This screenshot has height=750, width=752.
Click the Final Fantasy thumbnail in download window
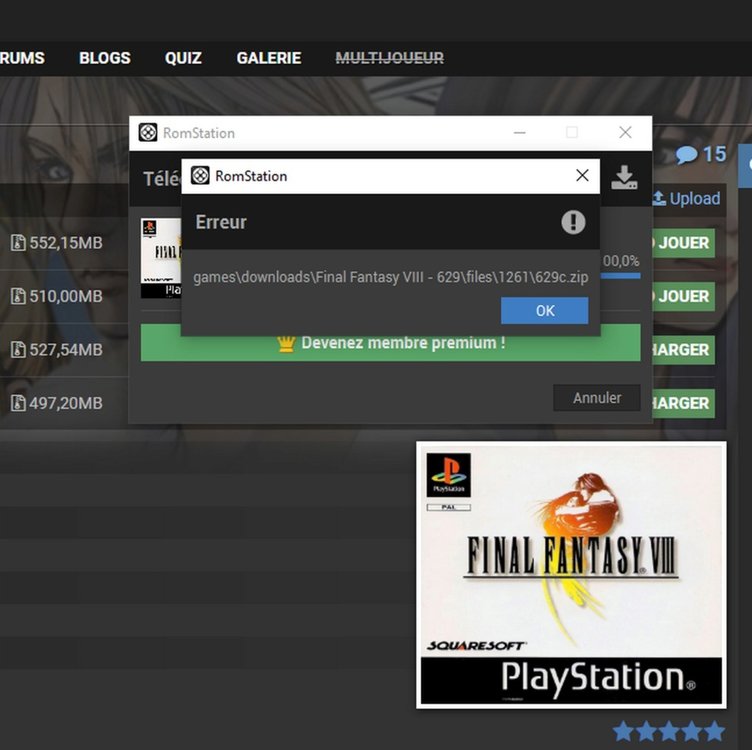(161, 258)
